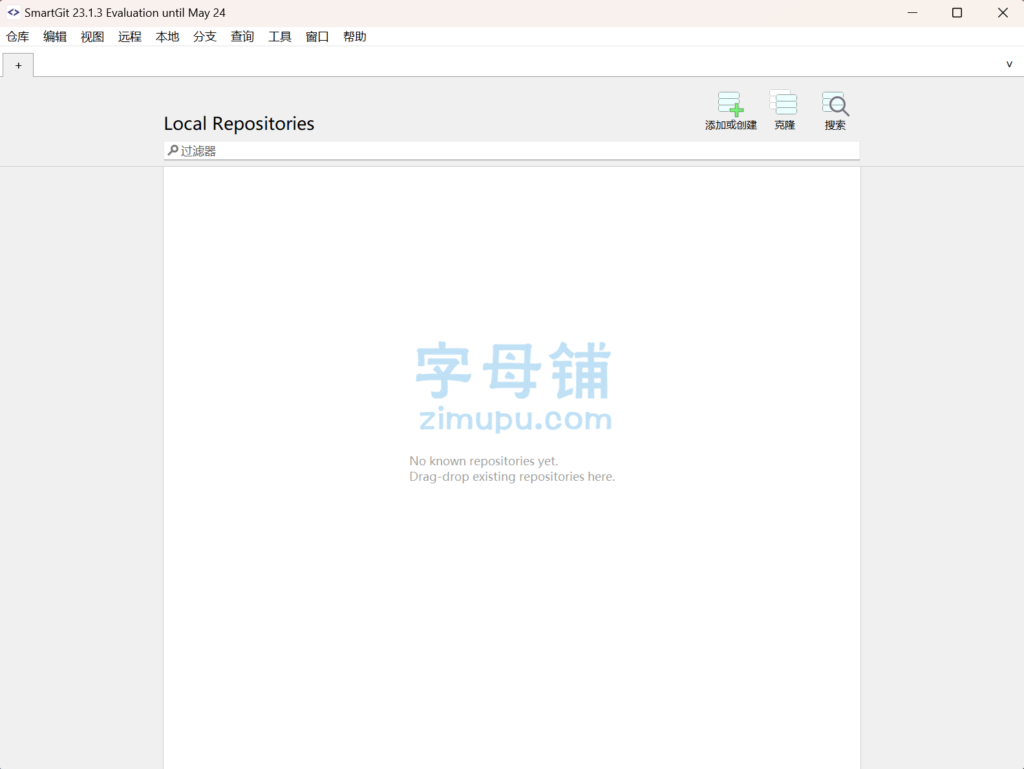Image resolution: width=1024 pixels, height=769 pixels.
Task: Open the 编辑 menu
Action: click(55, 37)
